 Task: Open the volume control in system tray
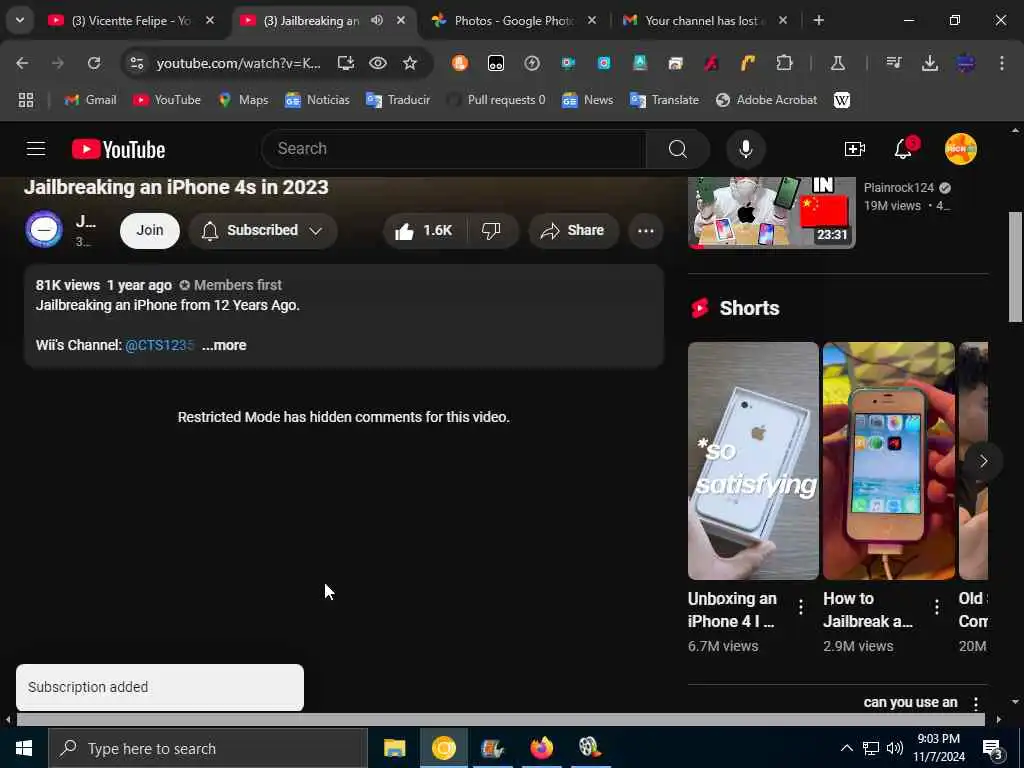pyautogui.click(x=895, y=748)
